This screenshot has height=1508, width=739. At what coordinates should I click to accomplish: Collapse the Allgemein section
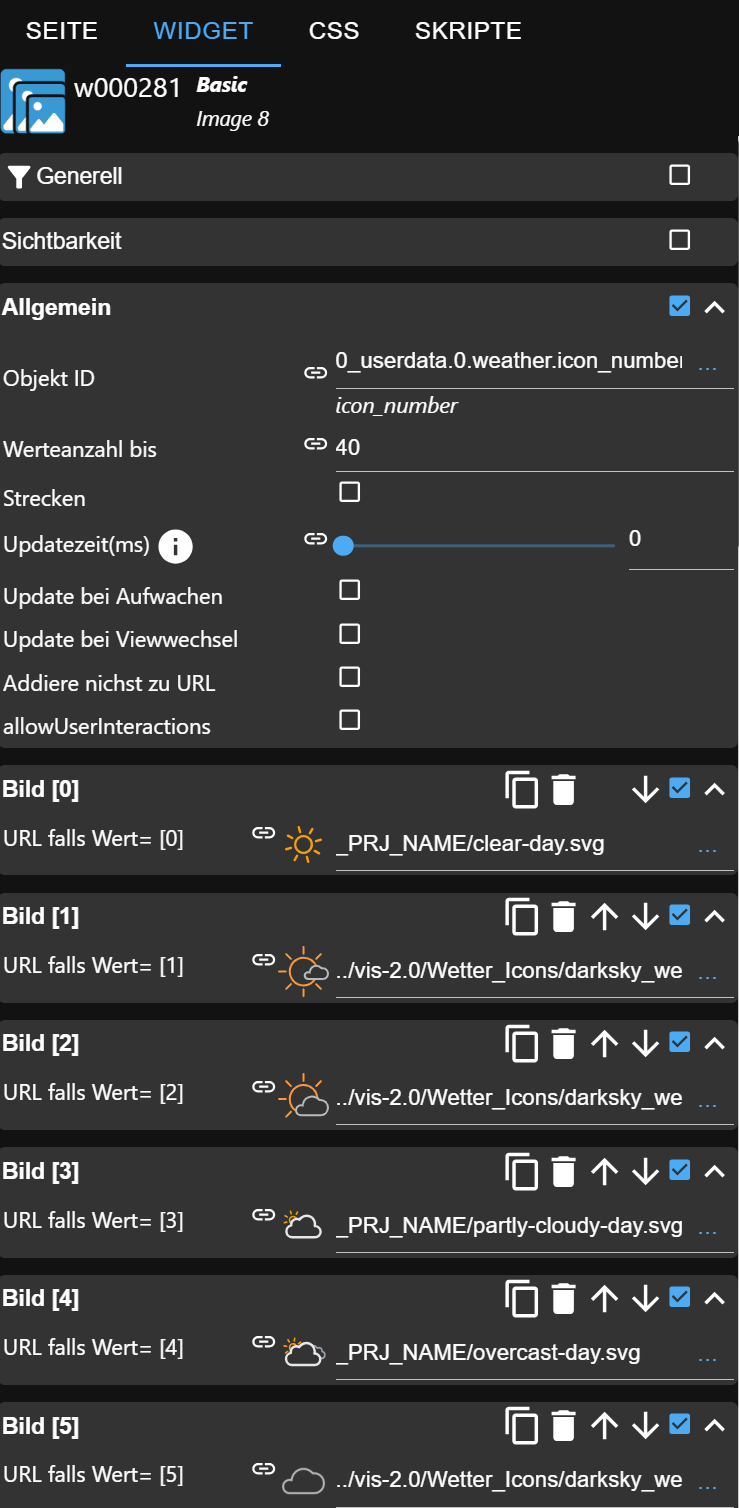click(714, 307)
